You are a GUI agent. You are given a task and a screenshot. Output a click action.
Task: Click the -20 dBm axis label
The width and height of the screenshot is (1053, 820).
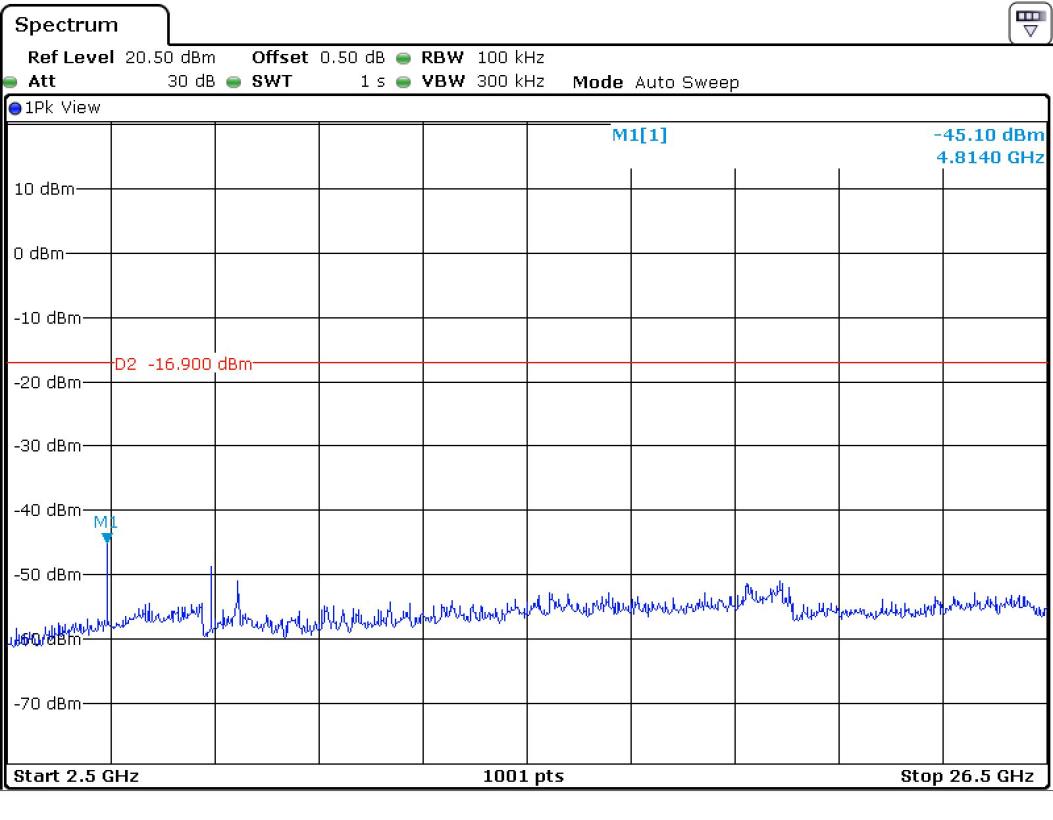(x=48, y=382)
